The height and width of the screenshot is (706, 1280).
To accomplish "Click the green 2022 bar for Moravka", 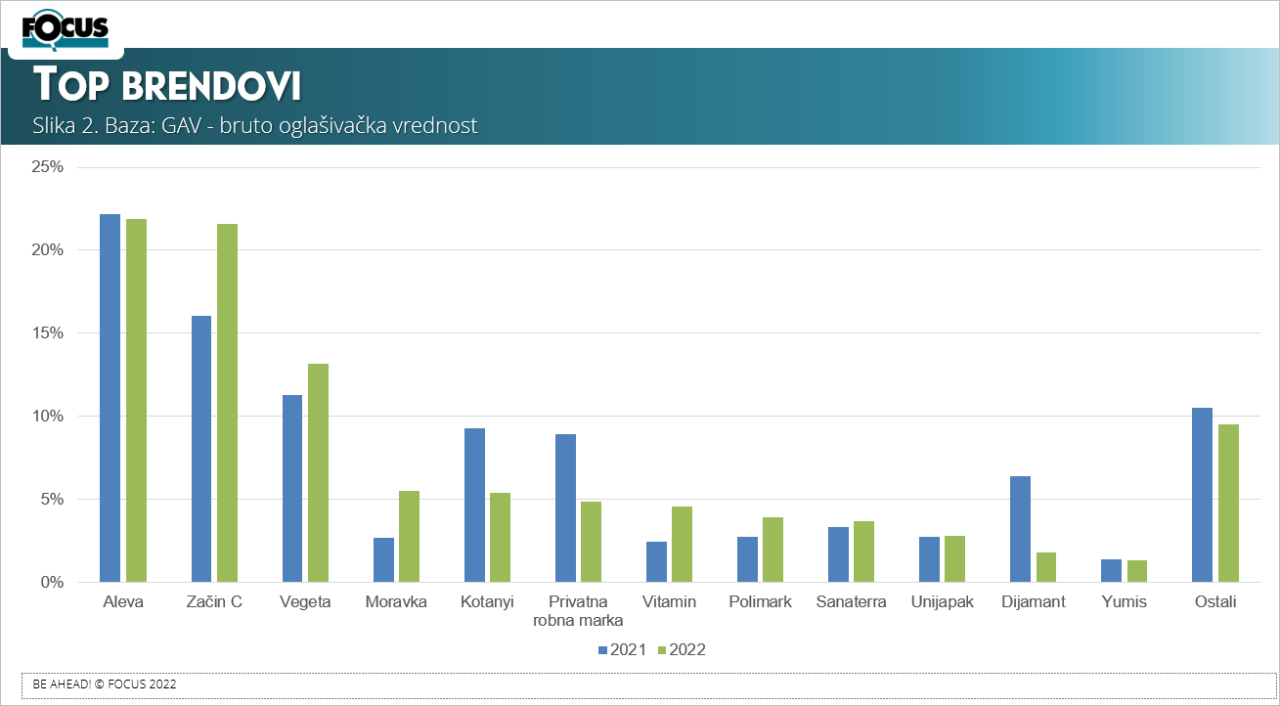I will click(409, 536).
